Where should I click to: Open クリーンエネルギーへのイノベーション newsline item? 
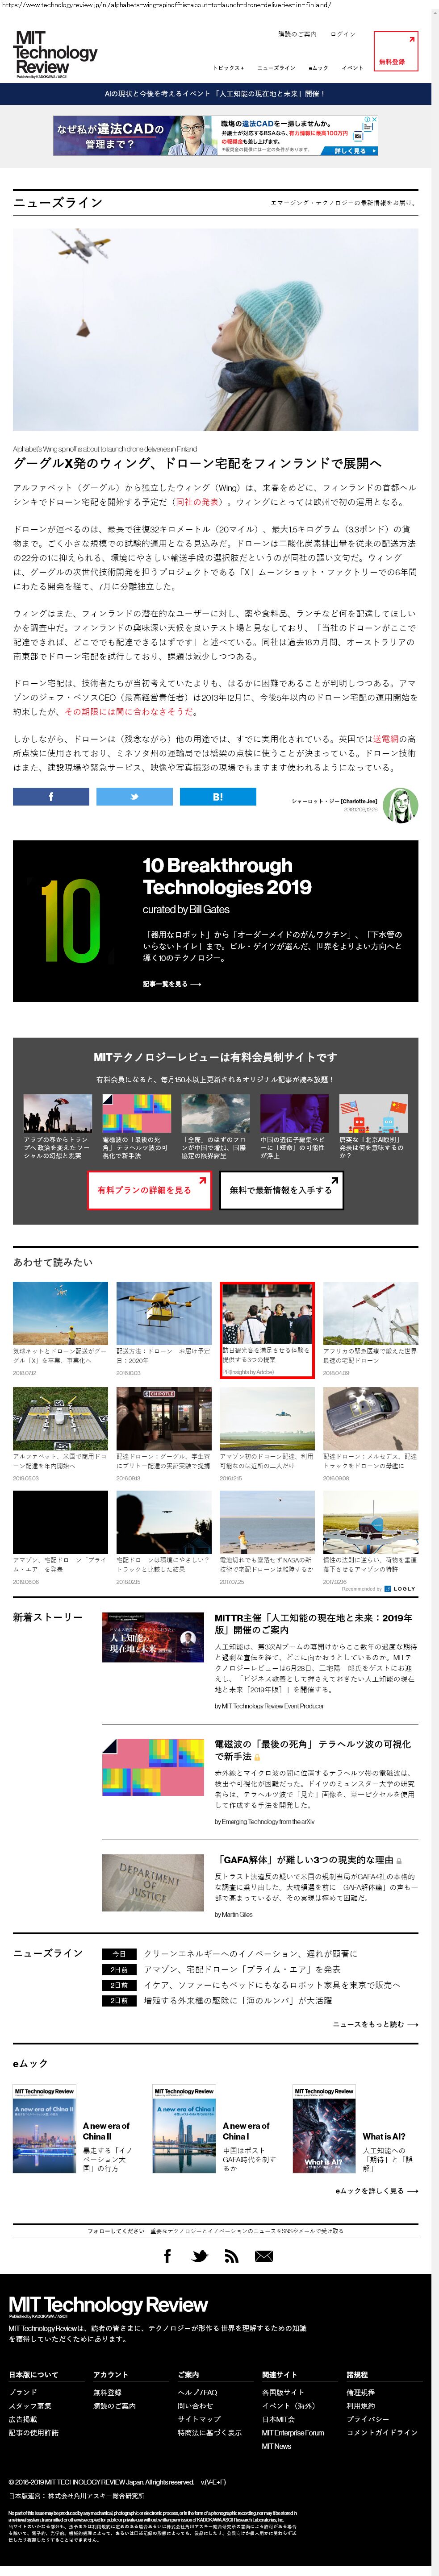pos(250,1953)
